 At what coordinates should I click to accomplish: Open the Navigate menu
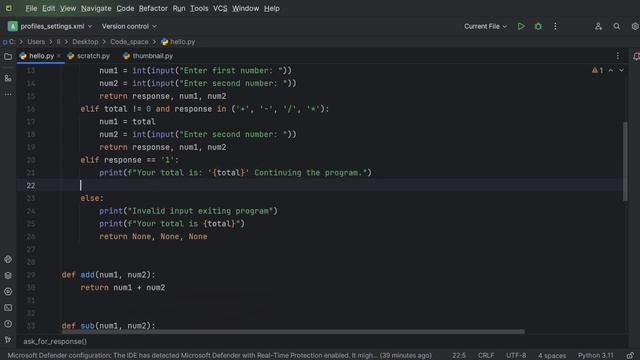(96, 8)
